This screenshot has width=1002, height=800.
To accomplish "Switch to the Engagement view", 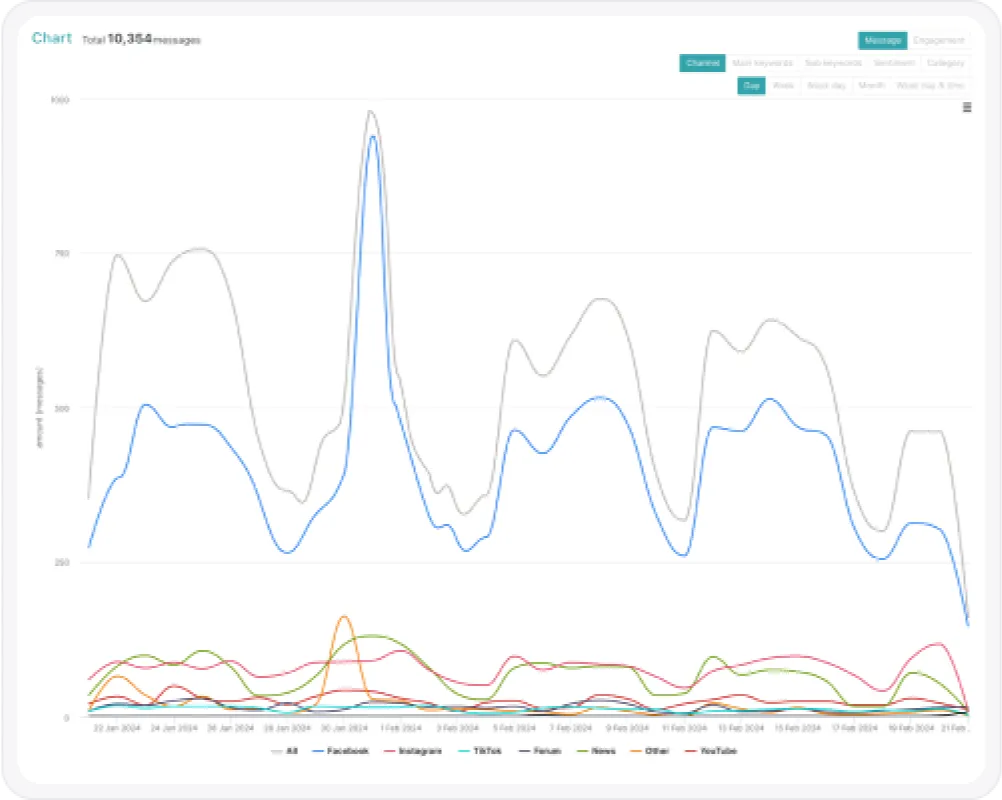I will pos(939,40).
